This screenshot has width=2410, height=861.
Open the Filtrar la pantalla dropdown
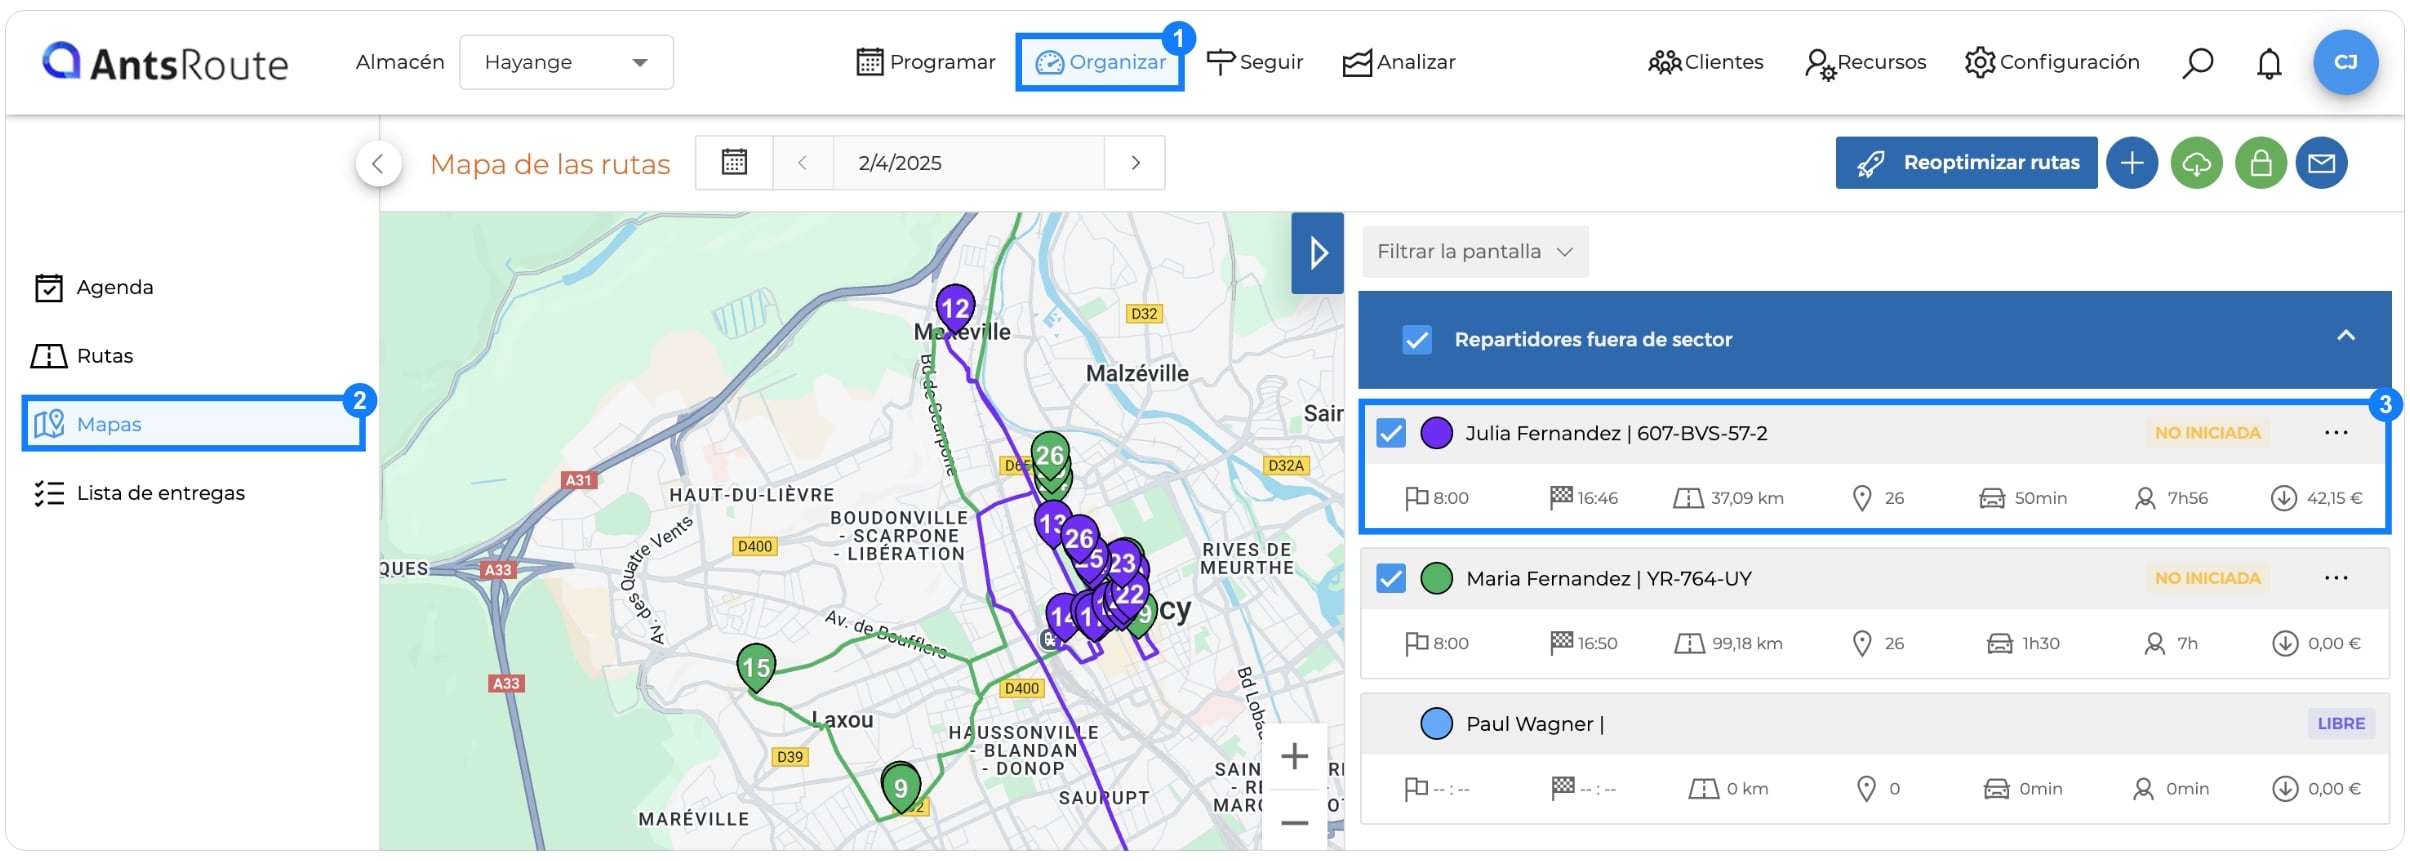[1475, 251]
